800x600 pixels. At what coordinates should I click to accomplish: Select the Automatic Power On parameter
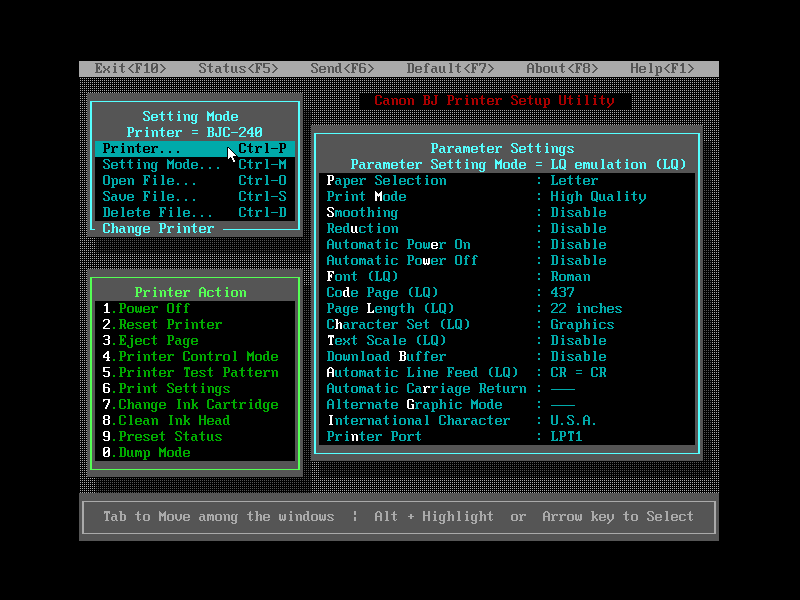[x=507, y=244]
